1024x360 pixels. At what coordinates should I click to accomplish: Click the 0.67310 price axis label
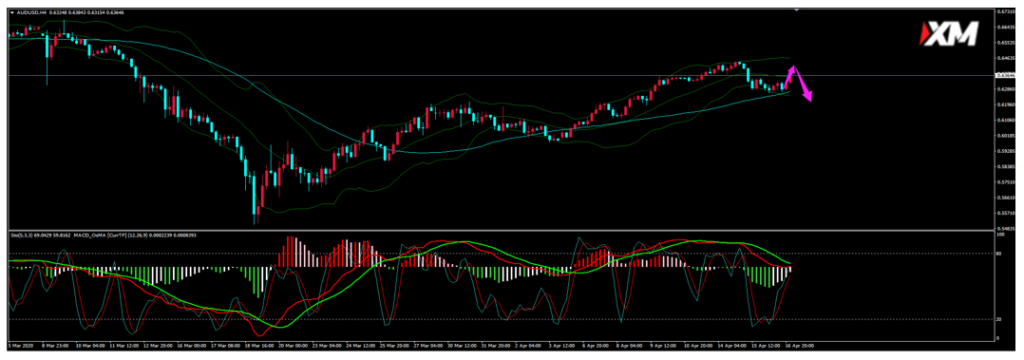coord(1005,11)
